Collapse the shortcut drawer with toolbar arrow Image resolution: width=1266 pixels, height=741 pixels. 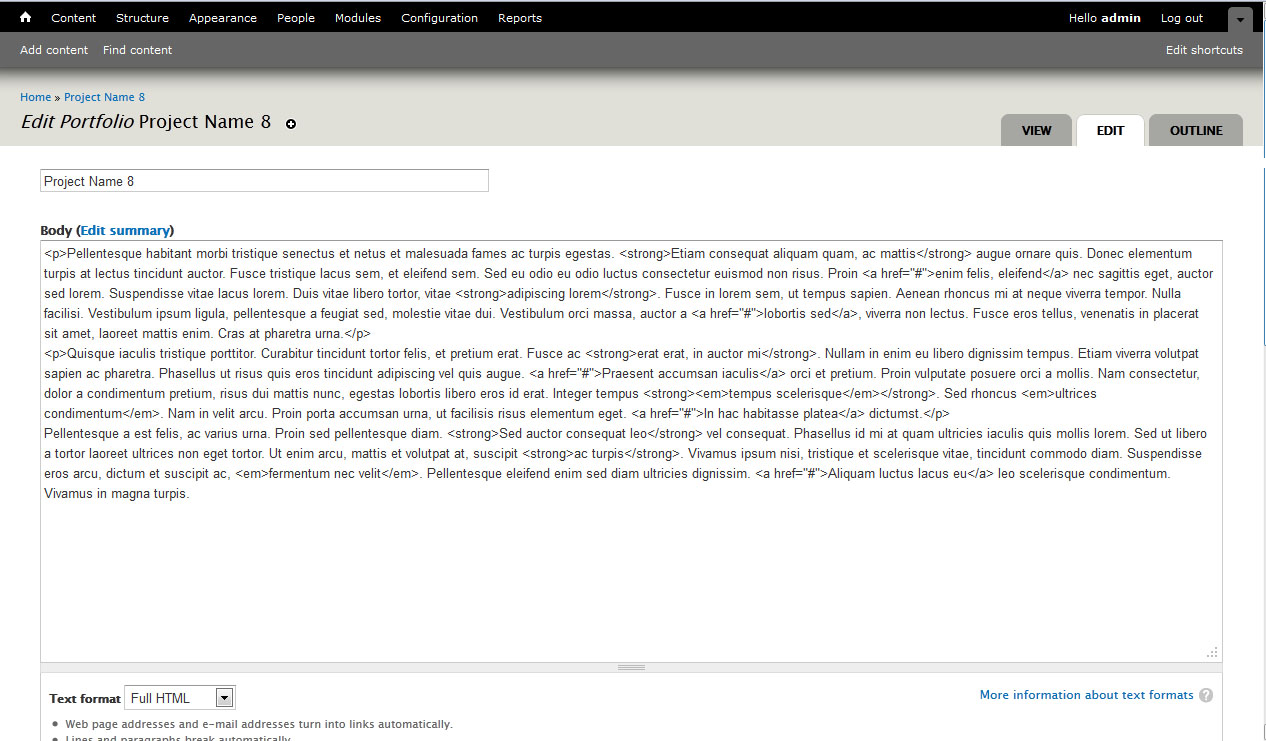tap(1240, 19)
